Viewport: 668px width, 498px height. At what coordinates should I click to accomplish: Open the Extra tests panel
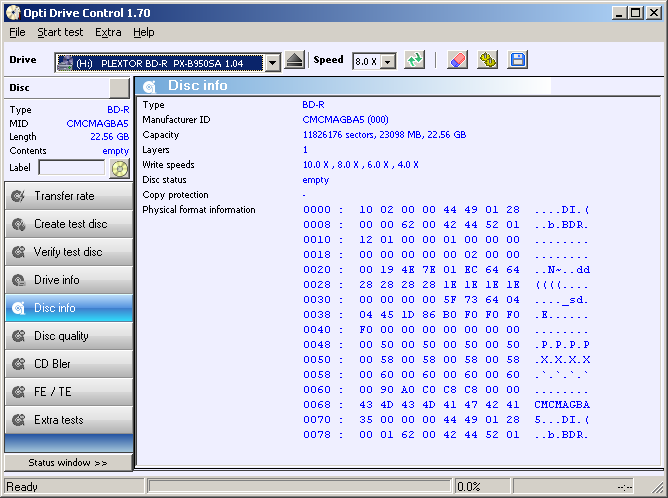(69, 420)
